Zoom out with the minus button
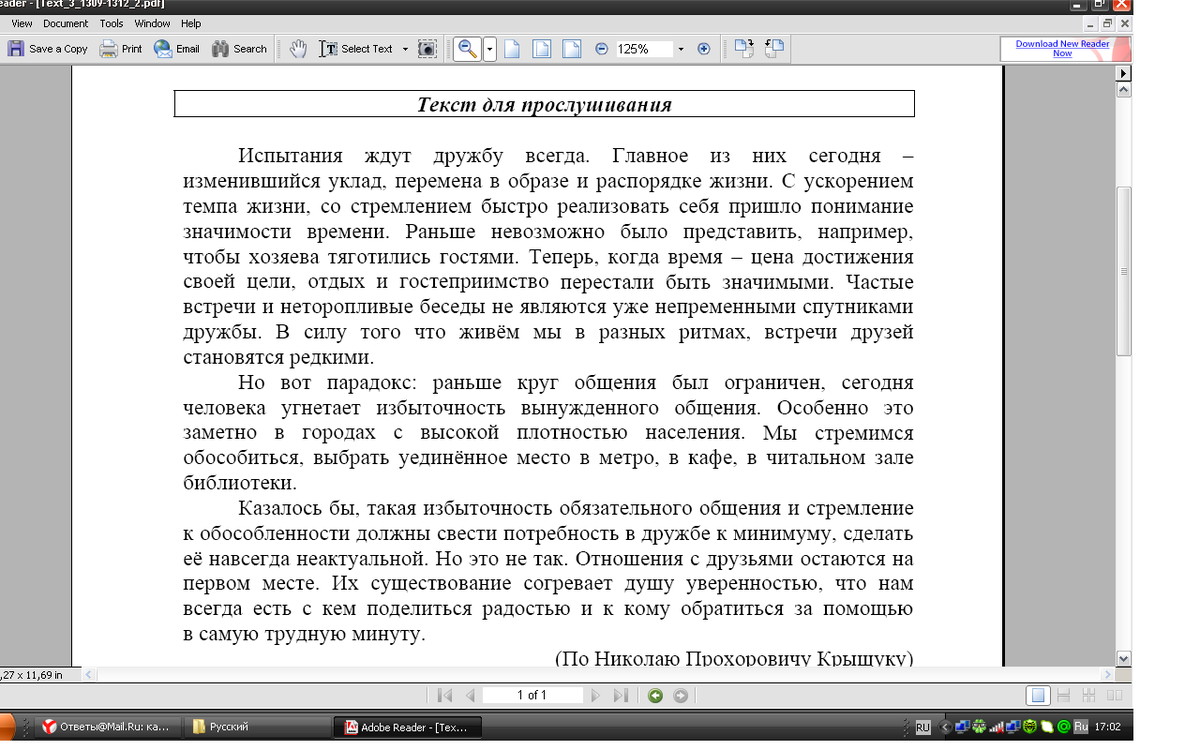1200x750 pixels. coord(601,48)
